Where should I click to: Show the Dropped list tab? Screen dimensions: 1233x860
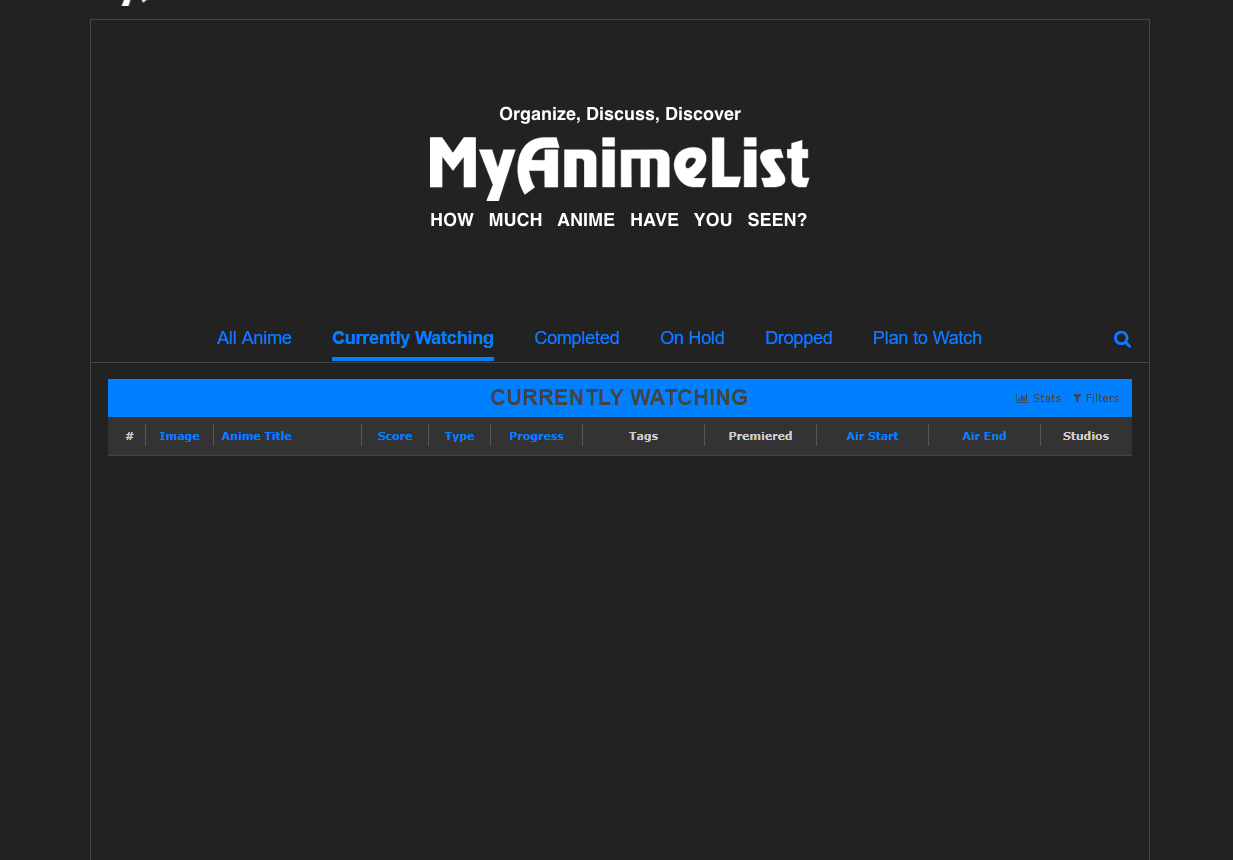[799, 338]
